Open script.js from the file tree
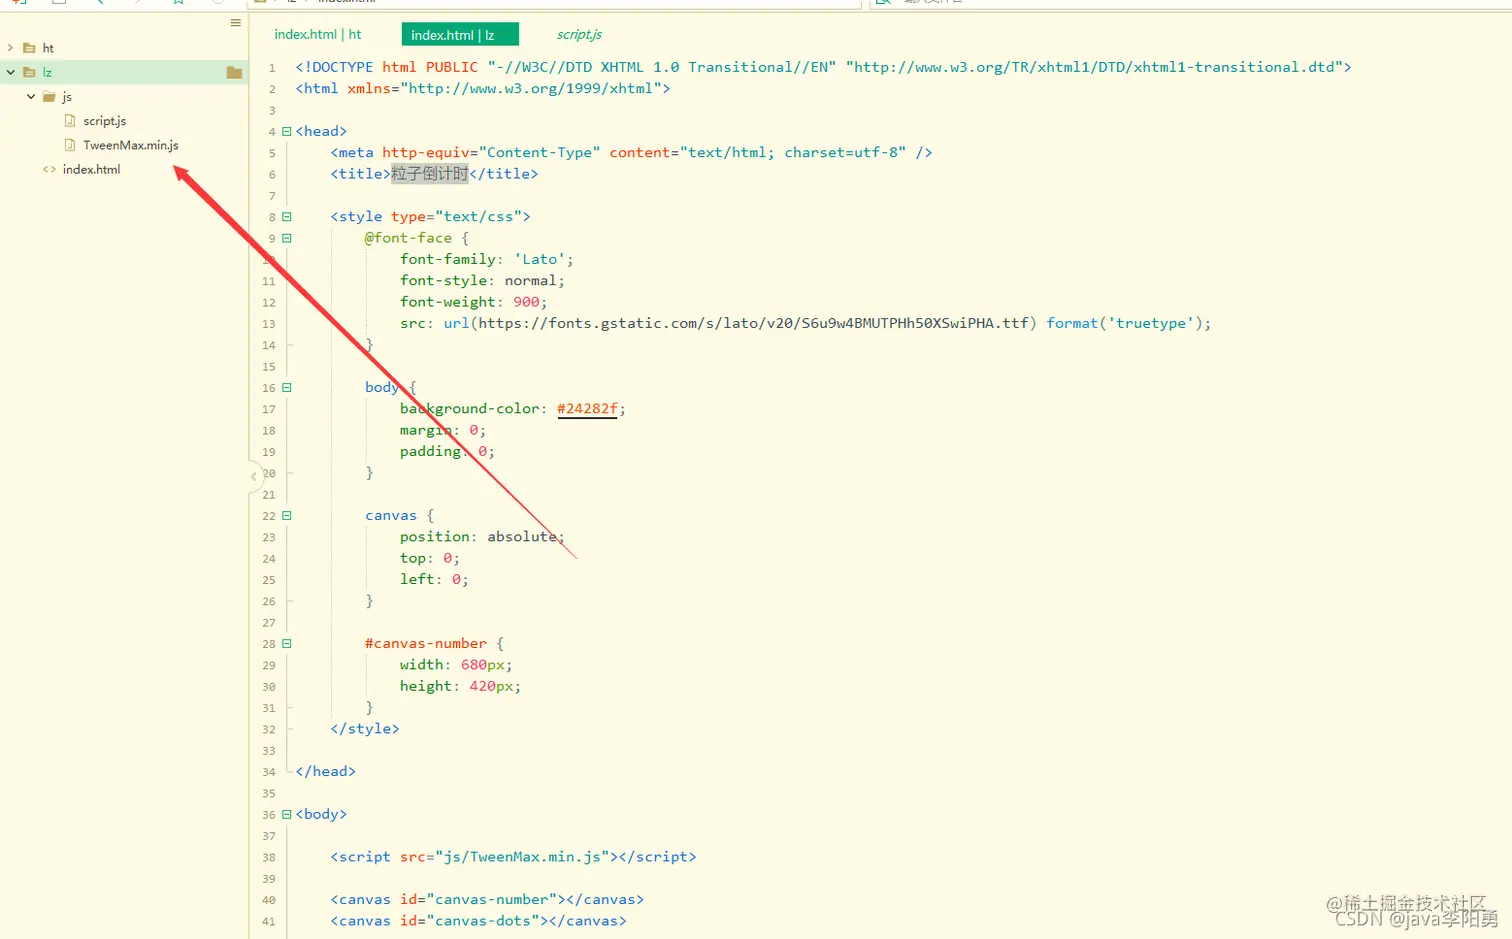1512x939 pixels. coord(105,121)
